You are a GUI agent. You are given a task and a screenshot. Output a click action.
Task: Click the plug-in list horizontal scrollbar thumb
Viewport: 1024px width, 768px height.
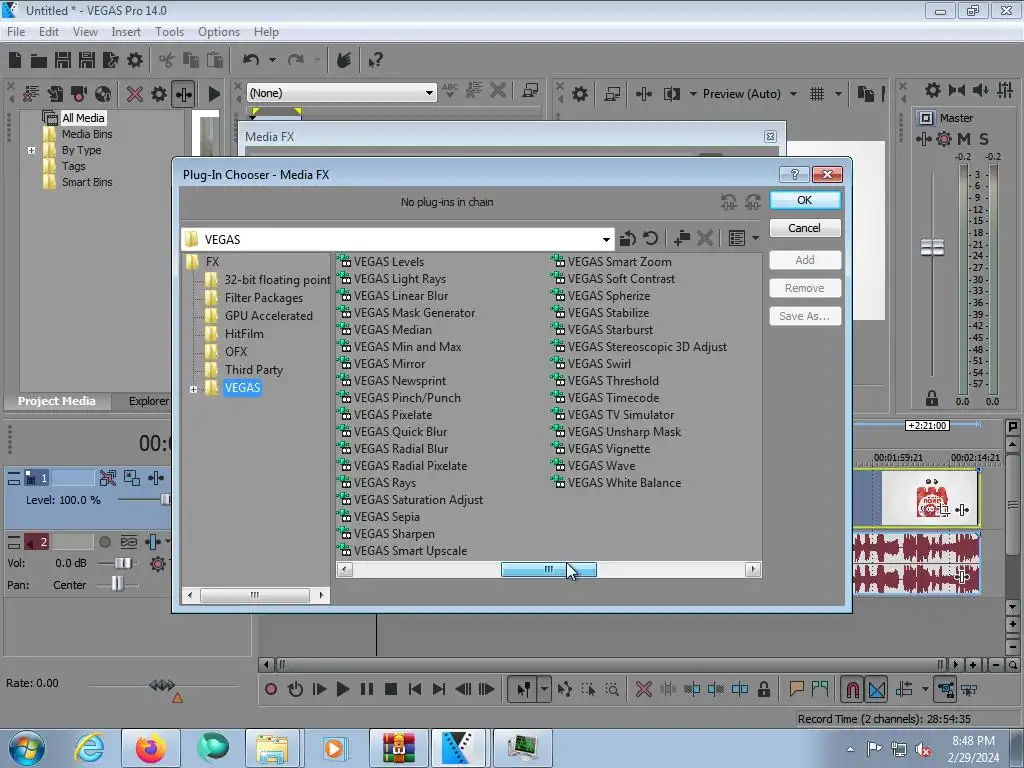(x=549, y=569)
